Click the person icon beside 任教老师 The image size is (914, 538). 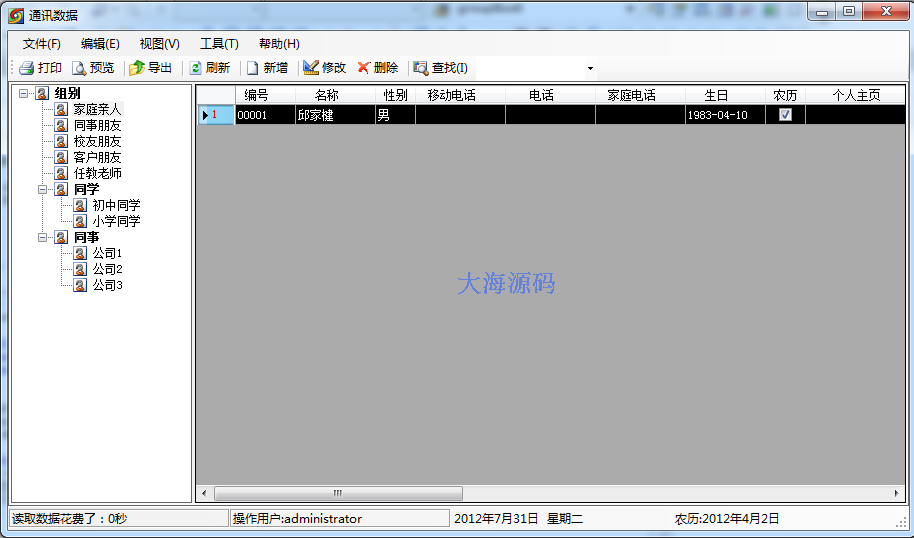tap(61, 173)
